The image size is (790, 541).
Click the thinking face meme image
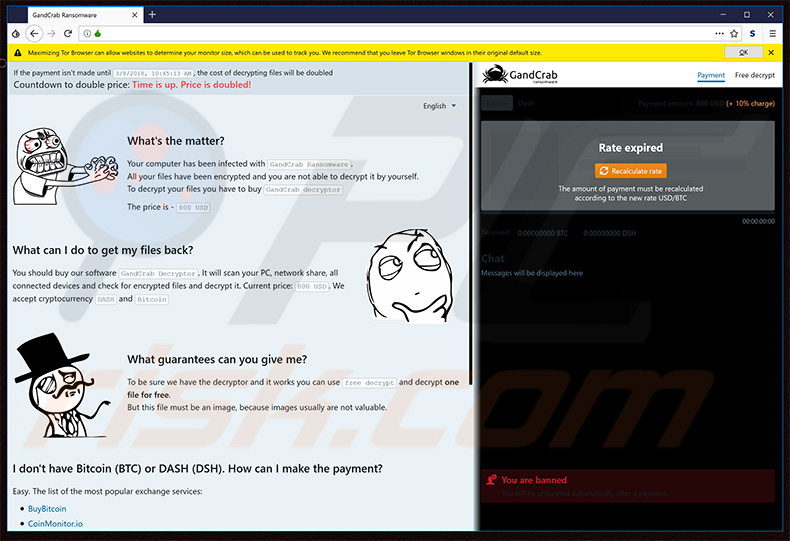tap(412, 275)
